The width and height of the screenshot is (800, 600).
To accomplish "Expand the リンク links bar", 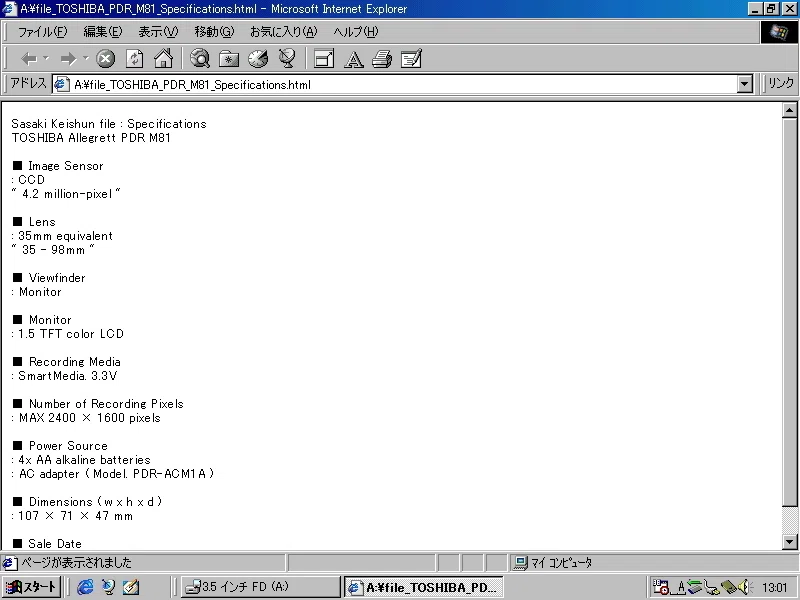I will [x=781, y=83].
